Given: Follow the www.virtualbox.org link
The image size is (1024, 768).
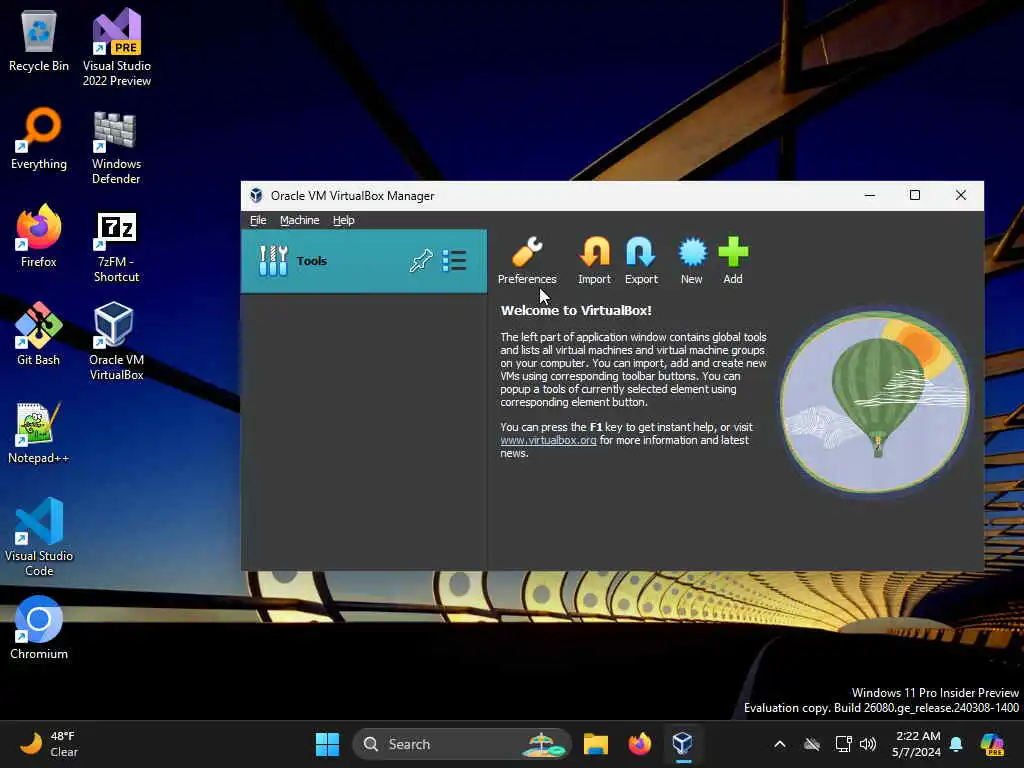Looking at the screenshot, I should 548,440.
